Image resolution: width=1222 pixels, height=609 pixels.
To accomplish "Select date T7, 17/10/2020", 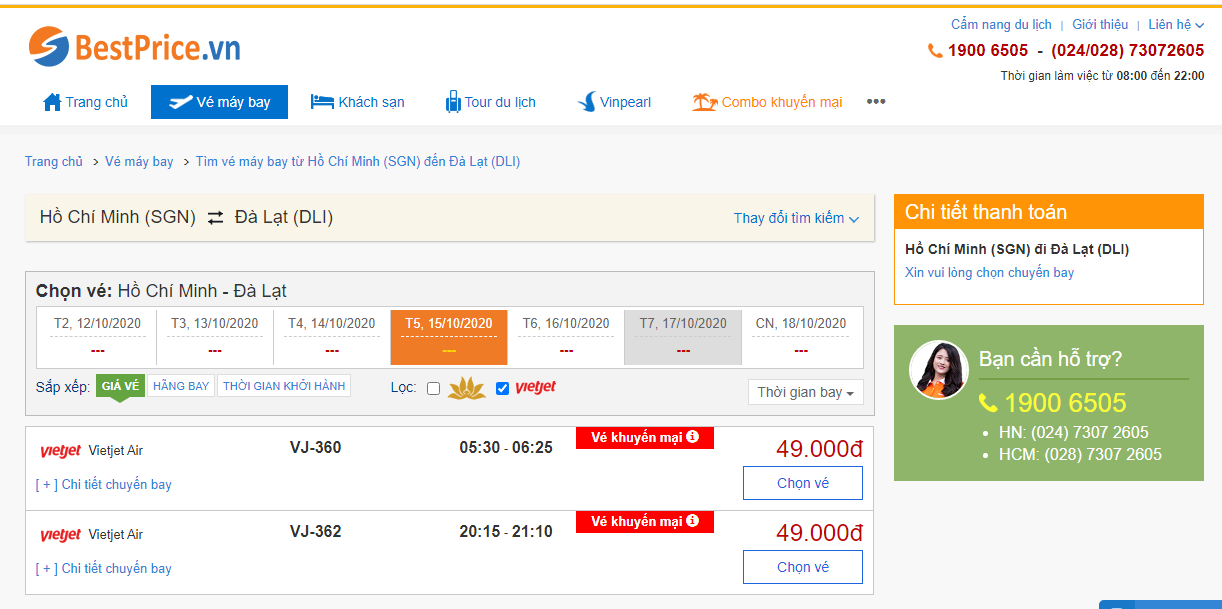I will (683, 337).
